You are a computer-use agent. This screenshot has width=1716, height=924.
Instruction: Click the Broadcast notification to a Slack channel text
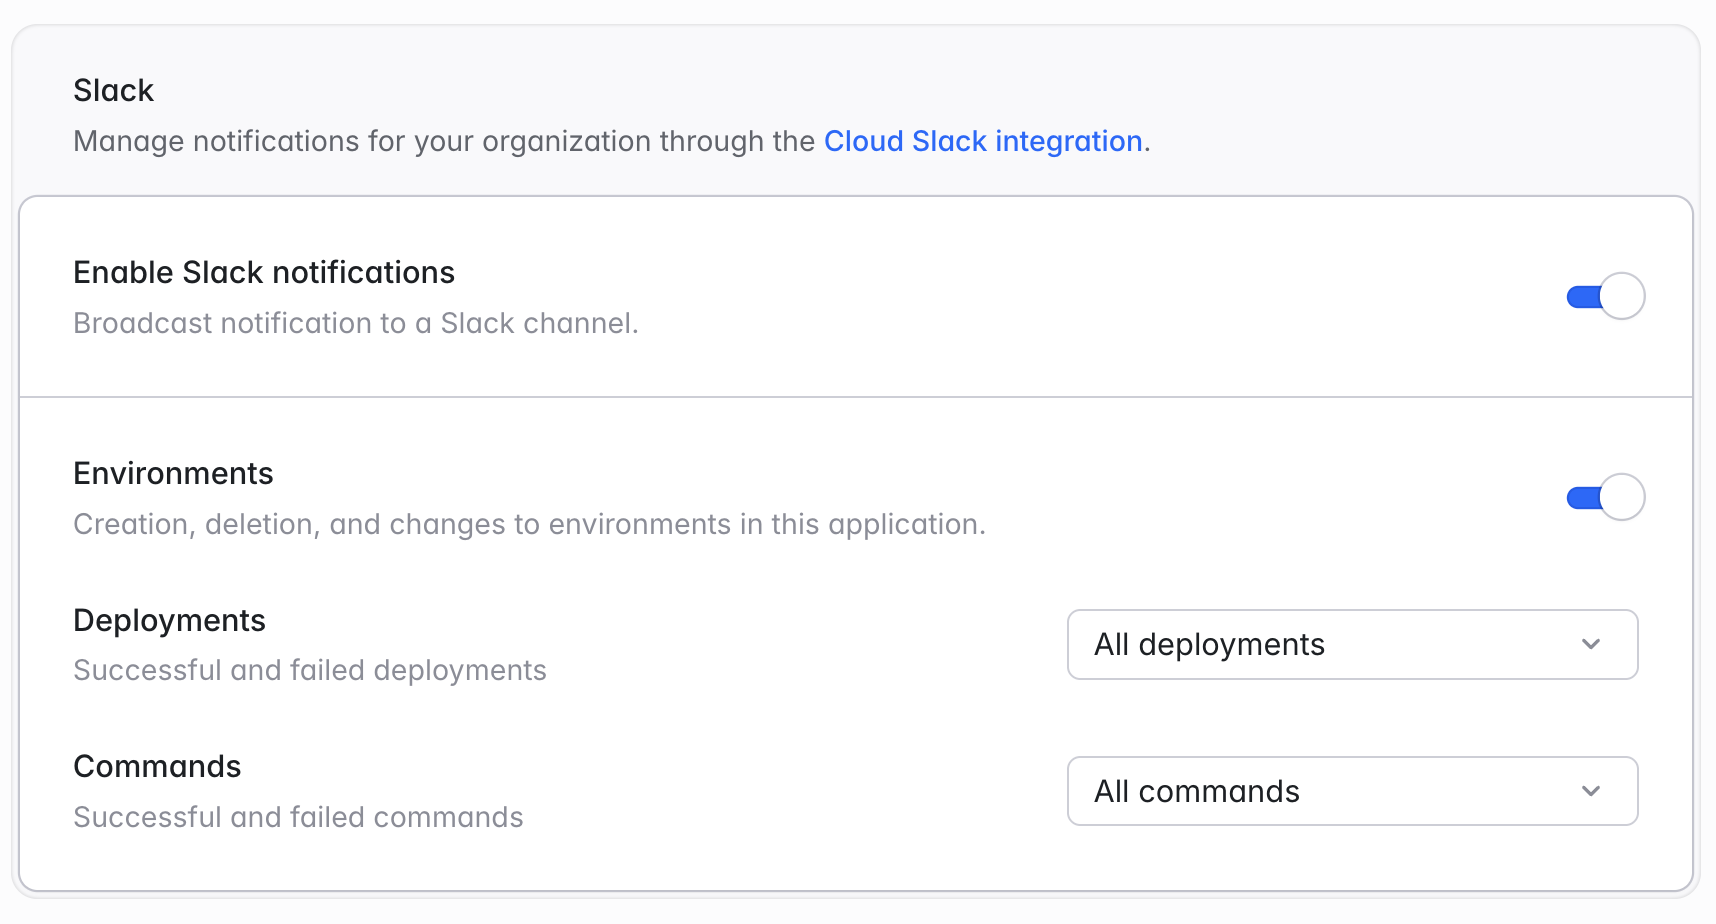click(x=356, y=324)
